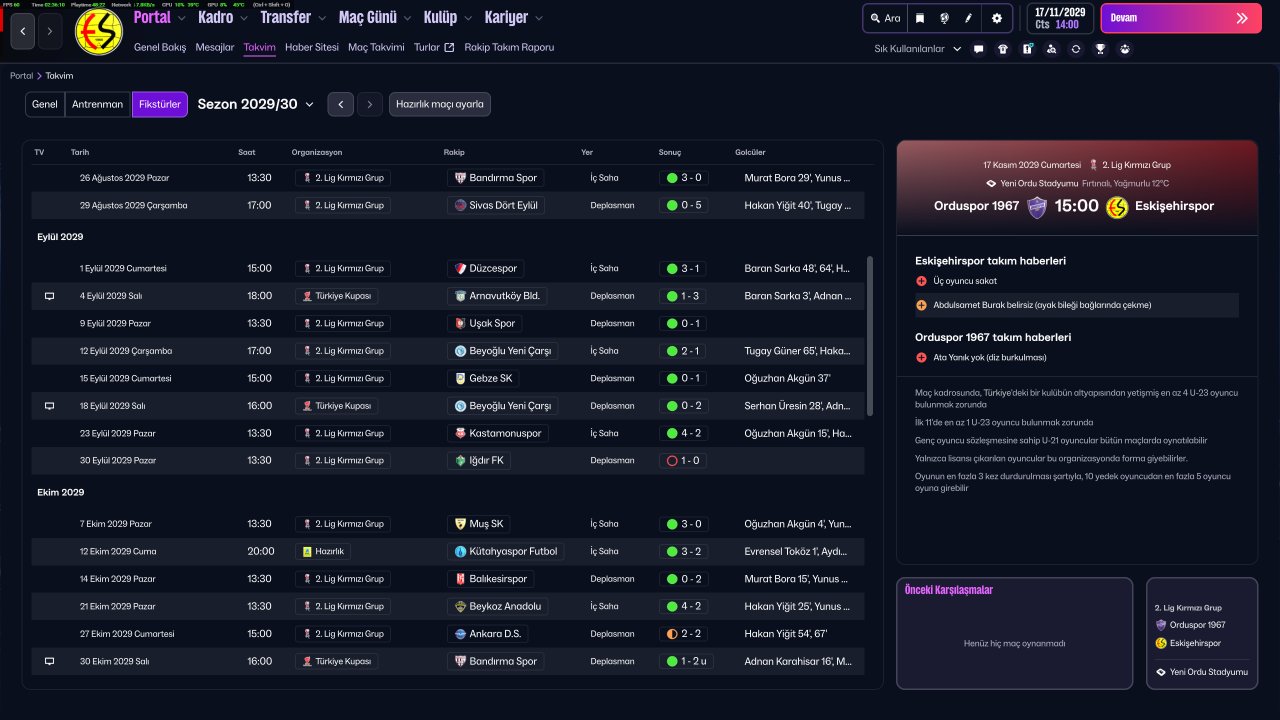Click orange doubt icon beside Abdulsamet Burak
Screen dimensions: 1280x720
[x=921, y=305]
